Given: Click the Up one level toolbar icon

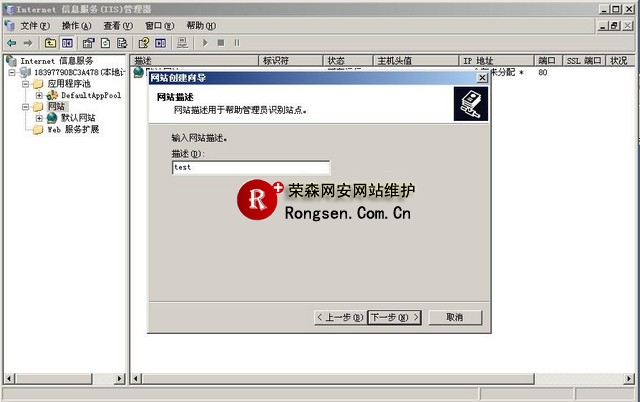Looking at the screenshot, I should pyautogui.click(x=50, y=43).
